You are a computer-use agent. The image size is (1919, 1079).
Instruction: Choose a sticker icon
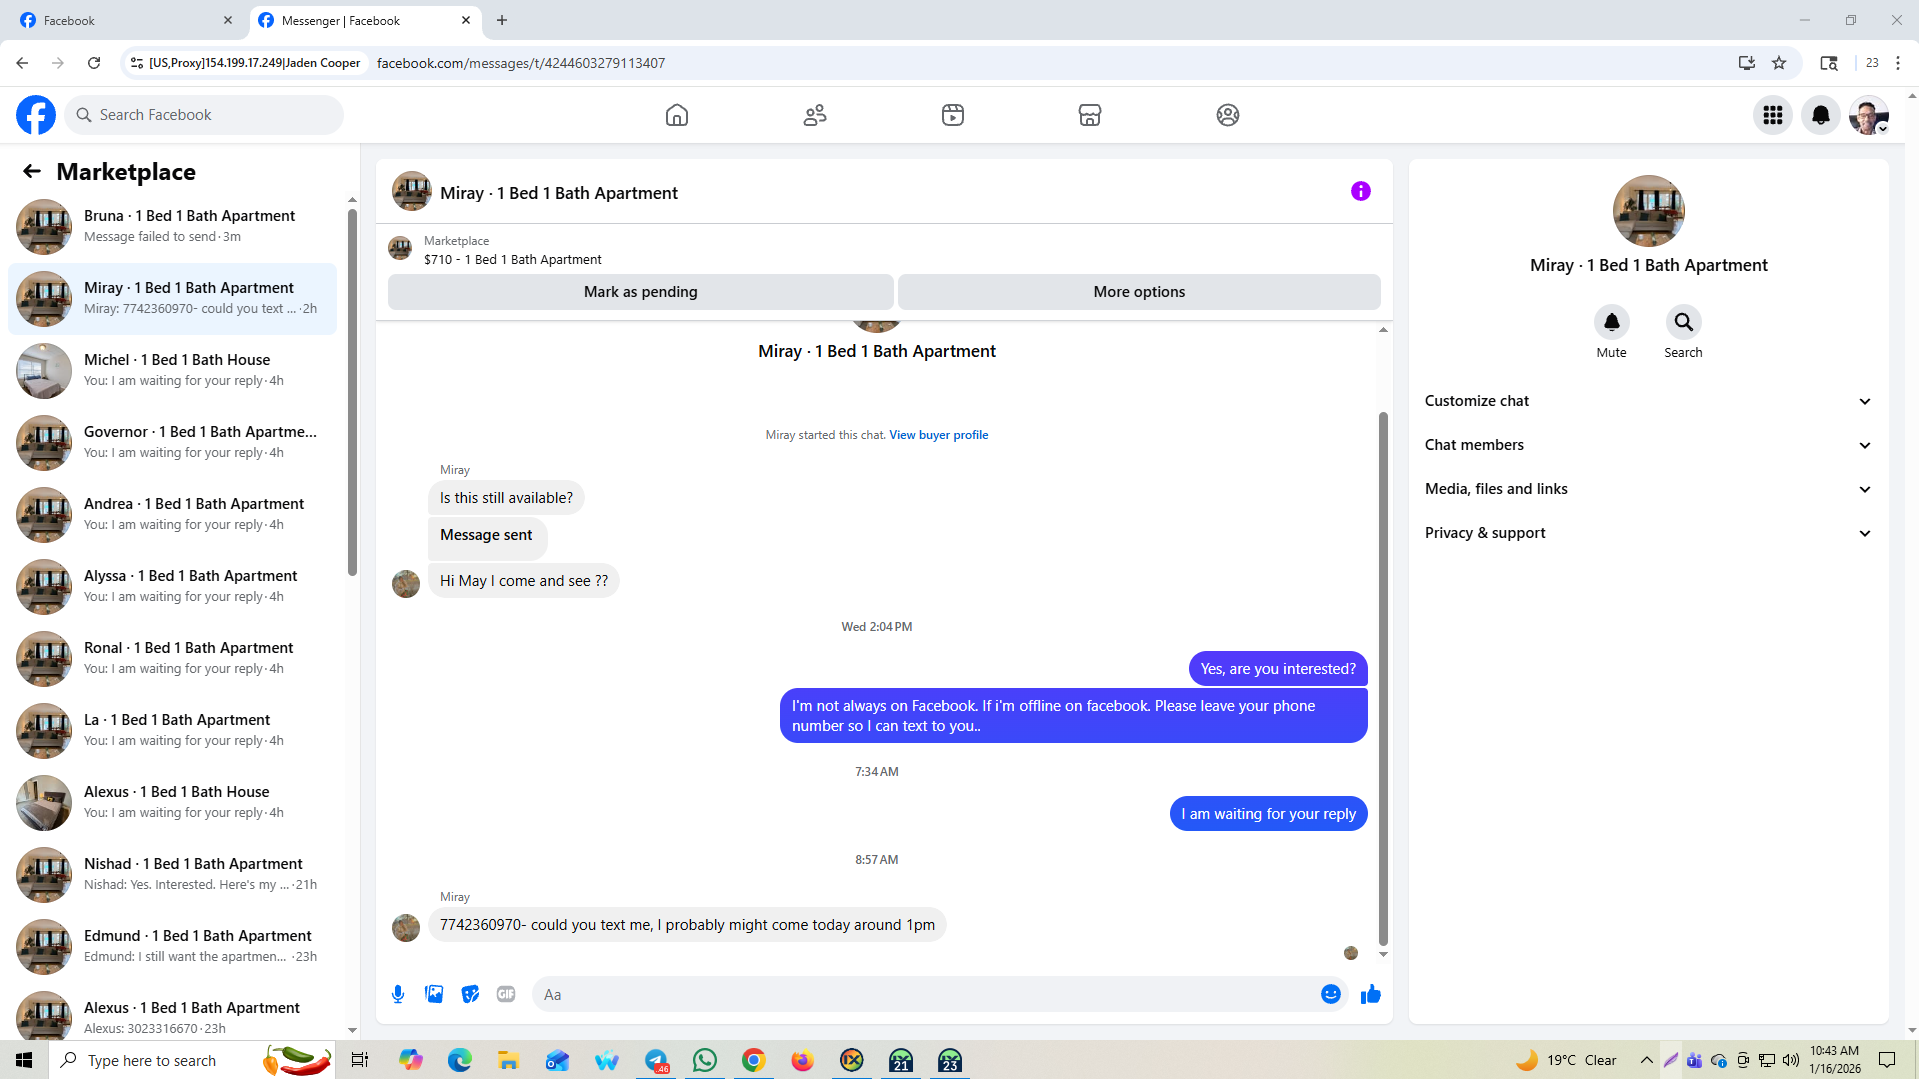pyautogui.click(x=470, y=994)
